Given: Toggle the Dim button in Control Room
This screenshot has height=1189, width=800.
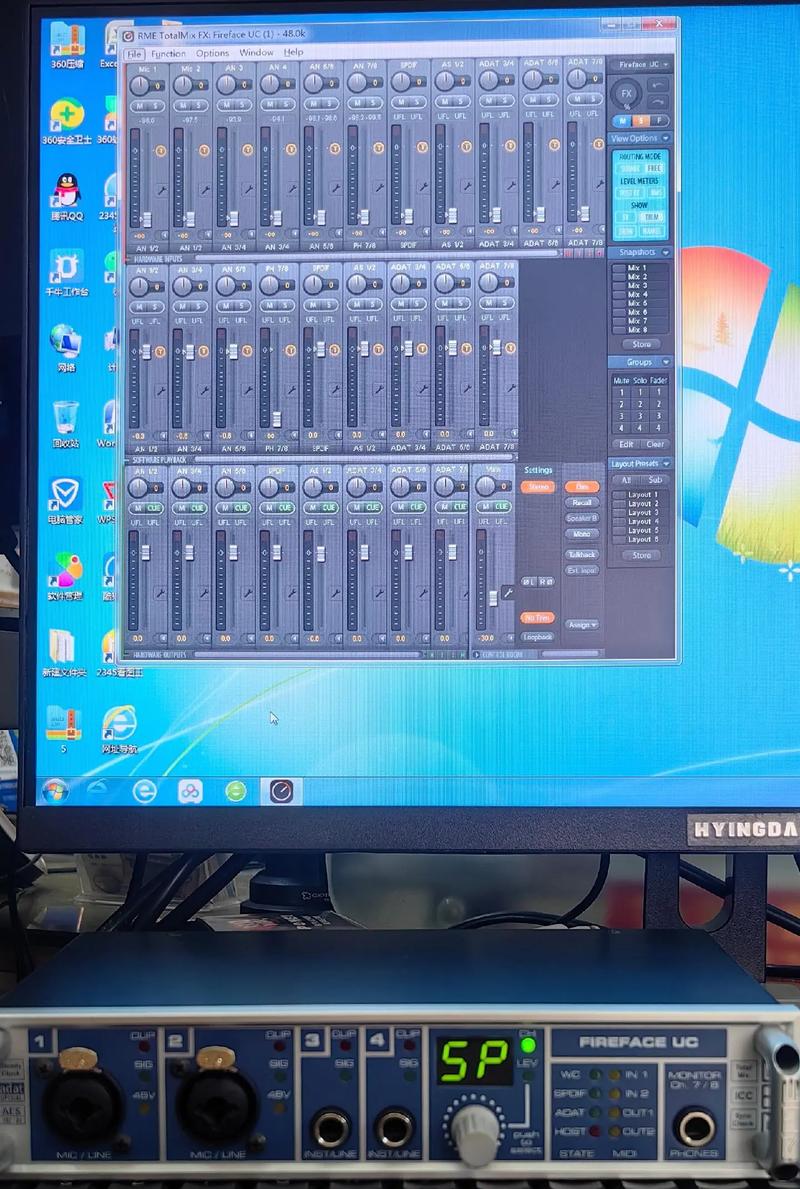Looking at the screenshot, I should (x=581, y=487).
